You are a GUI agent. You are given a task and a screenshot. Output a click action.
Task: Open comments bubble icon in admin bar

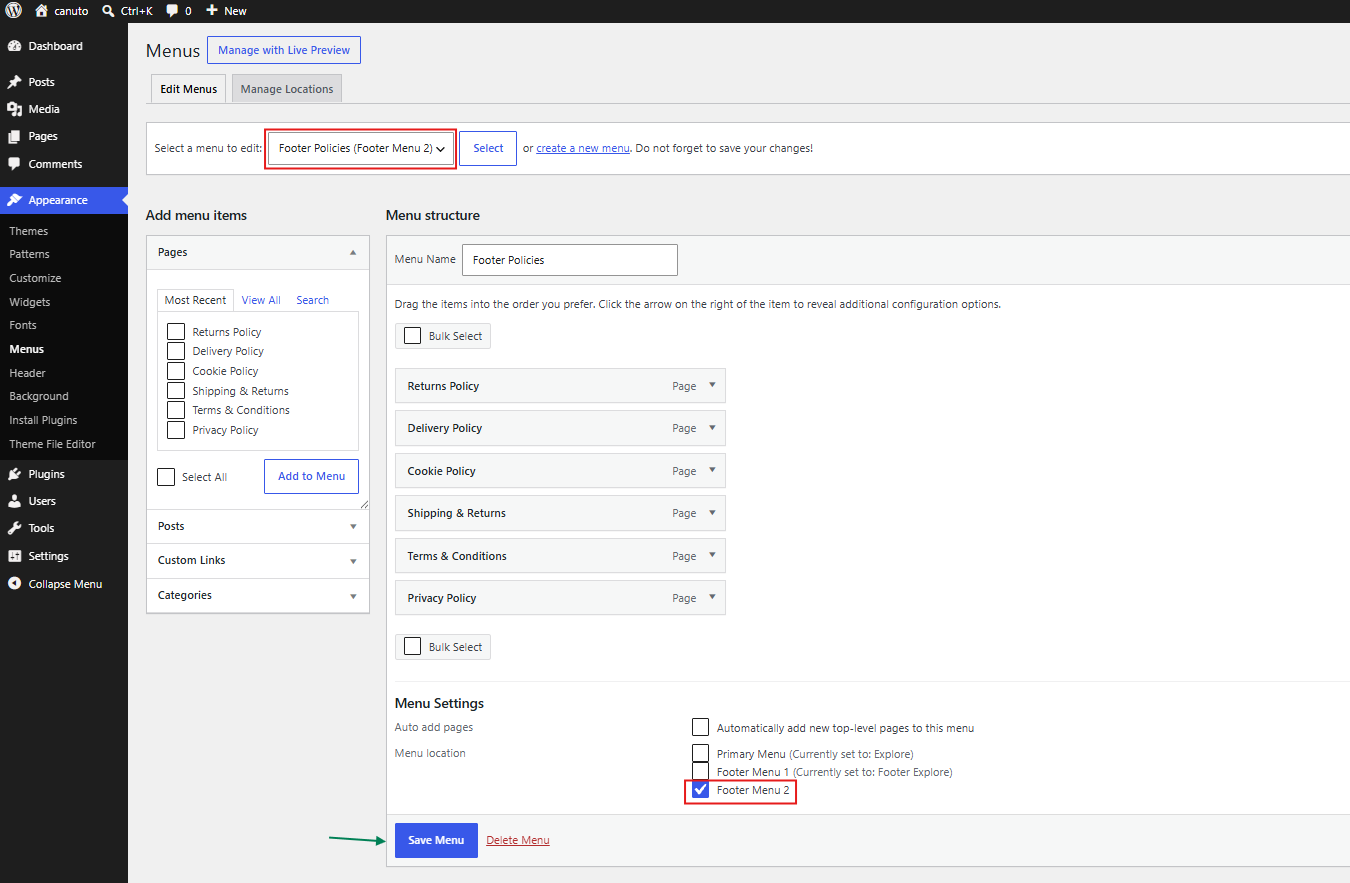tap(172, 11)
